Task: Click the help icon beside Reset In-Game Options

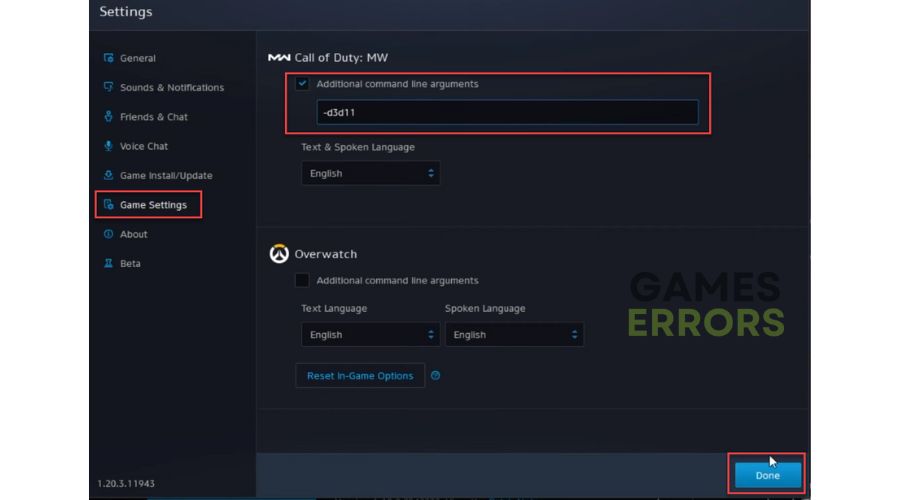Action: click(435, 375)
